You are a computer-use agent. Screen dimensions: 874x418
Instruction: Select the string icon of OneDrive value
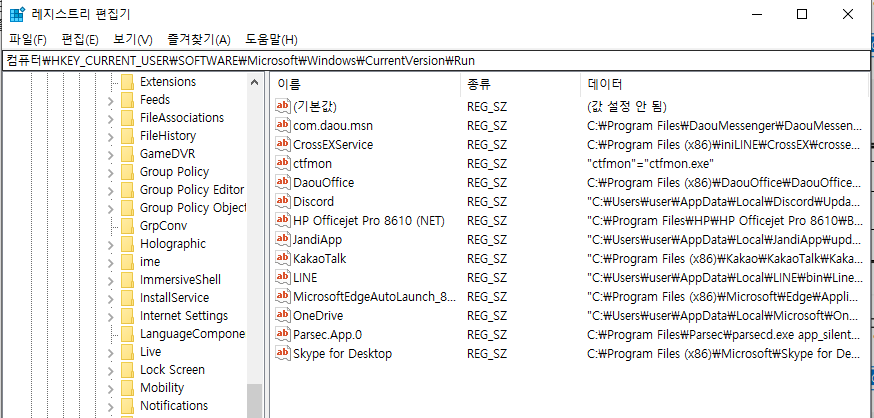coord(284,315)
